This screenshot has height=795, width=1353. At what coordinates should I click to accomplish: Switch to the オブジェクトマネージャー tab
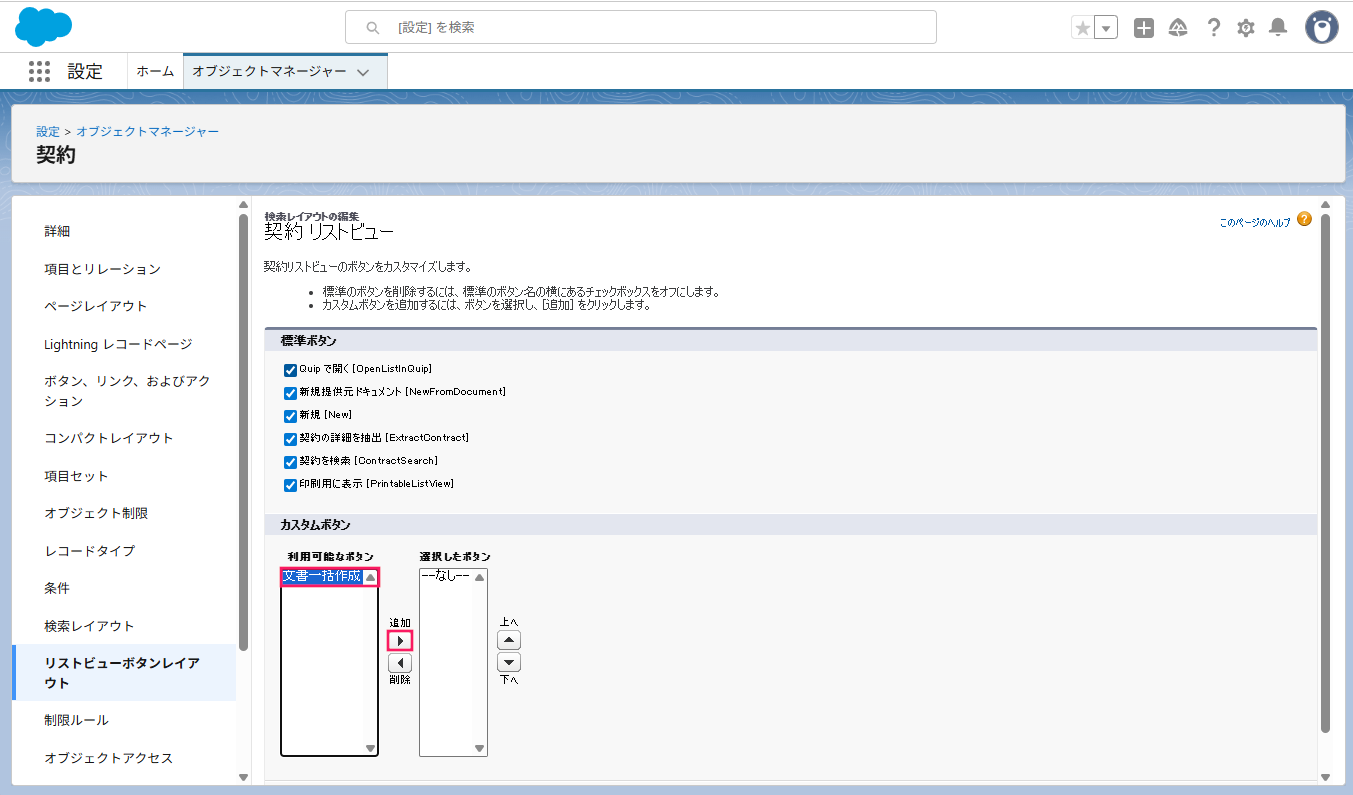(x=269, y=71)
